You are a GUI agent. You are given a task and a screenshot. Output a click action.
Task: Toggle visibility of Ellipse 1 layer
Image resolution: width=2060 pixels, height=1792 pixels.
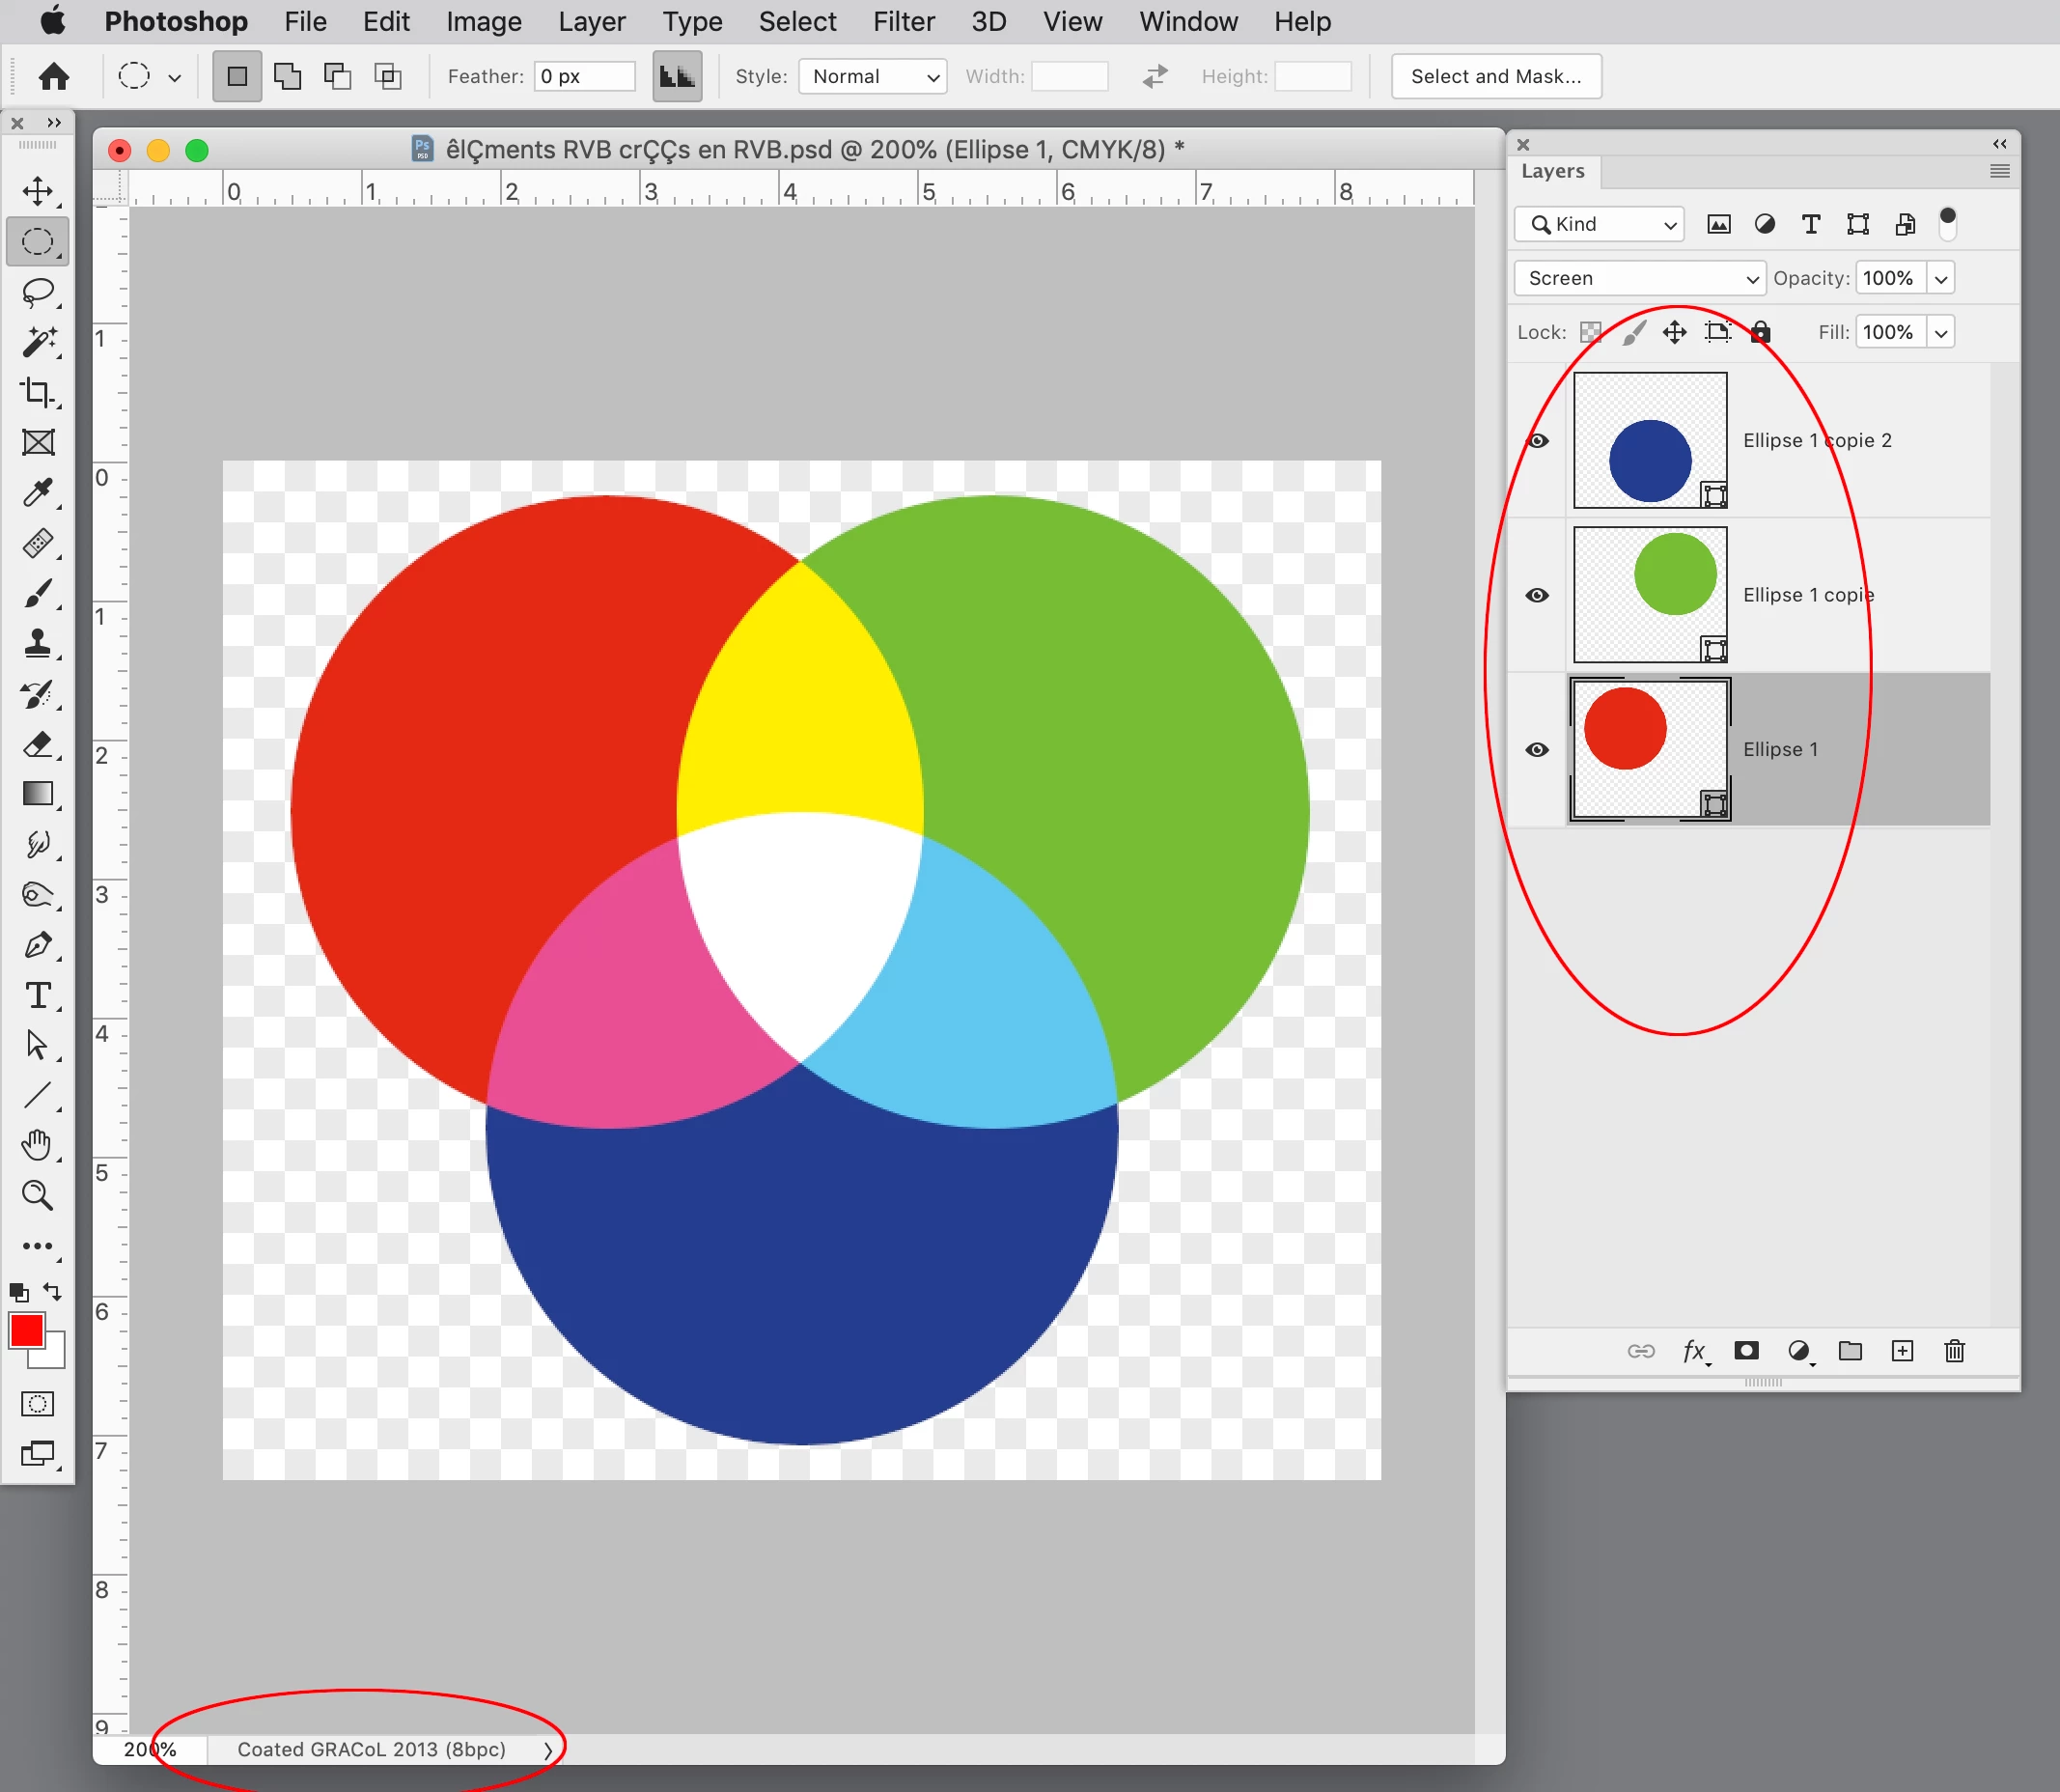coord(1538,750)
